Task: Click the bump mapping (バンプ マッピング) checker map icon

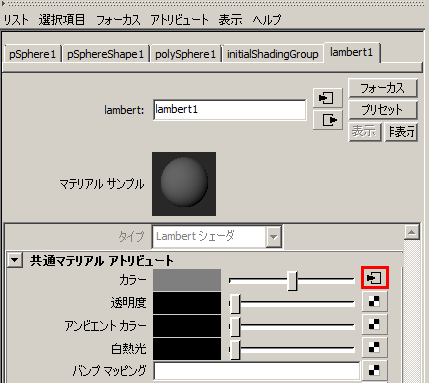Action: coord(375,370)
